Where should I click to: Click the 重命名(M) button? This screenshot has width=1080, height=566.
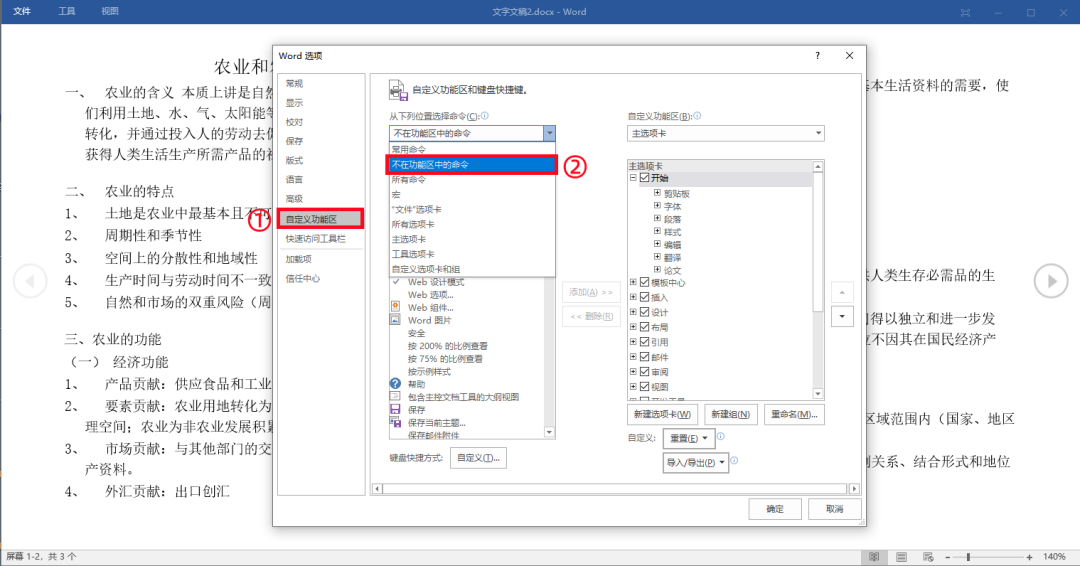[794, 415]
